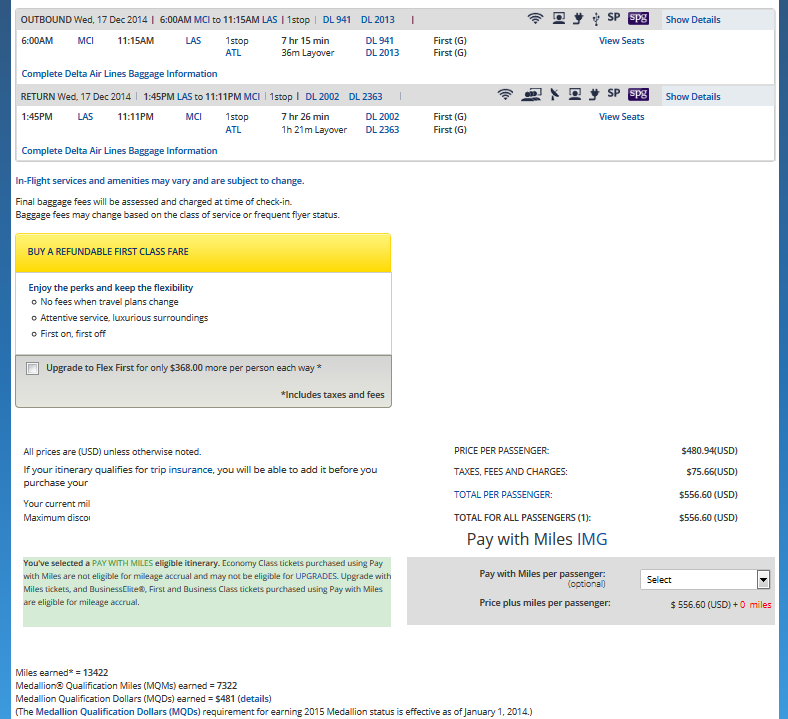Image resolution: width=788 pixels, height=719 pixels.
Task: Open the trip insurance link
Action: pos(189,469)
